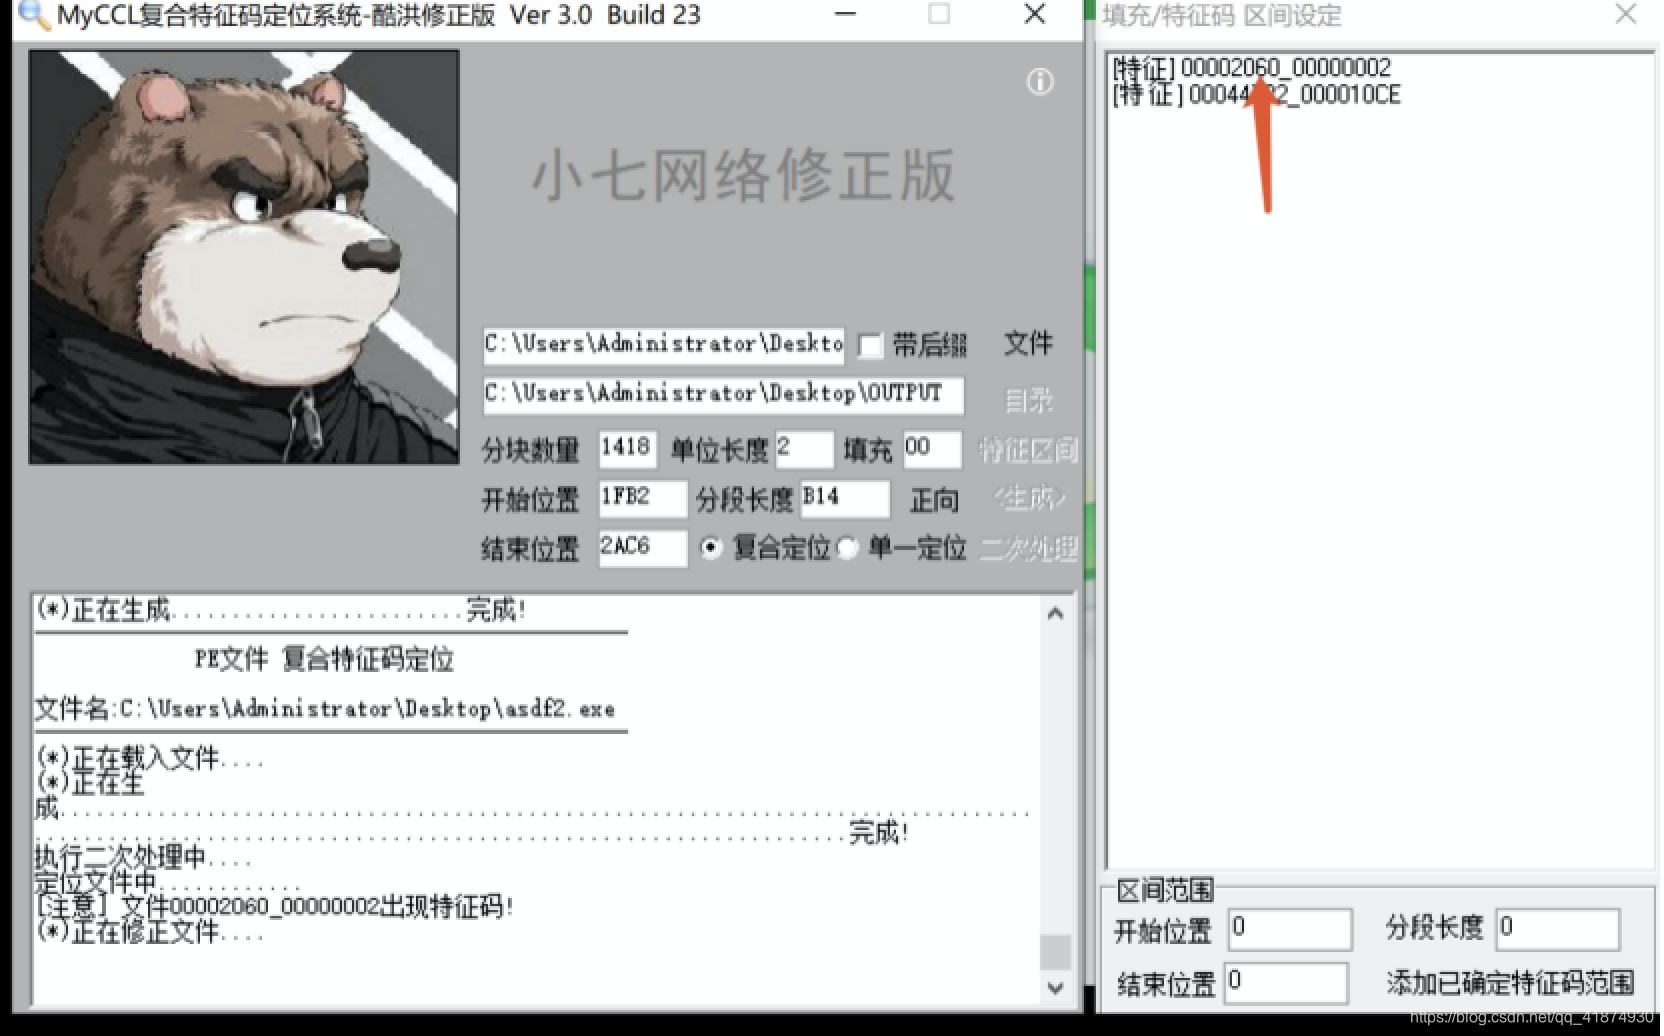Close the 填充/特征码 区间设定 window
Image resolution: width=1664 pixels, height=1036 pixels.
pos(1626,14)
